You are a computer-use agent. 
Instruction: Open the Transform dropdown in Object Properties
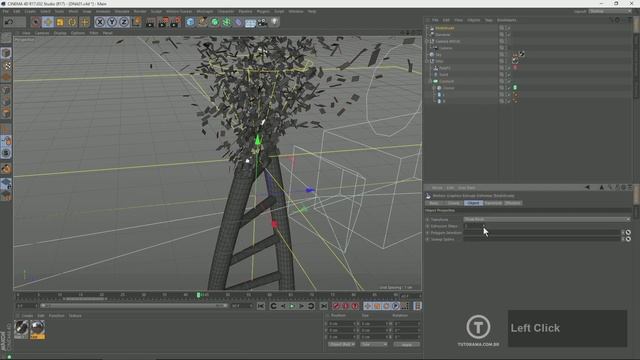(x=547, y=219)
